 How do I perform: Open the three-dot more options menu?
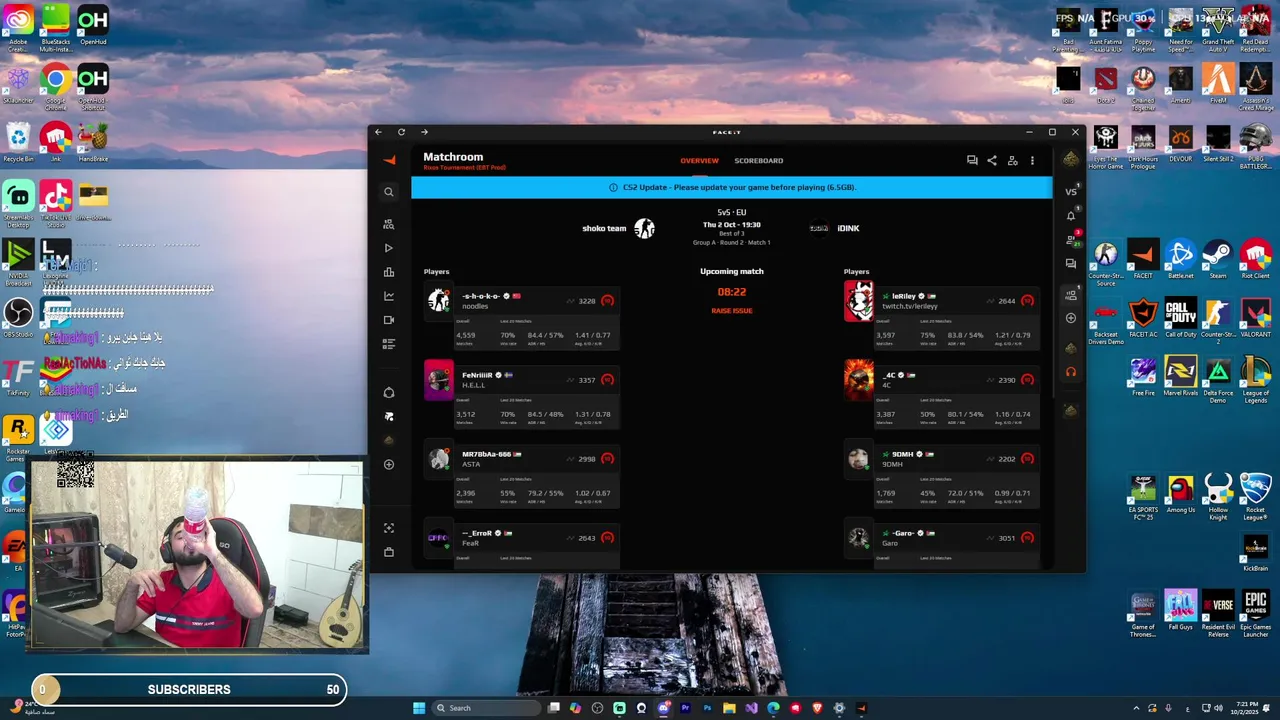tap(1032, 160)
